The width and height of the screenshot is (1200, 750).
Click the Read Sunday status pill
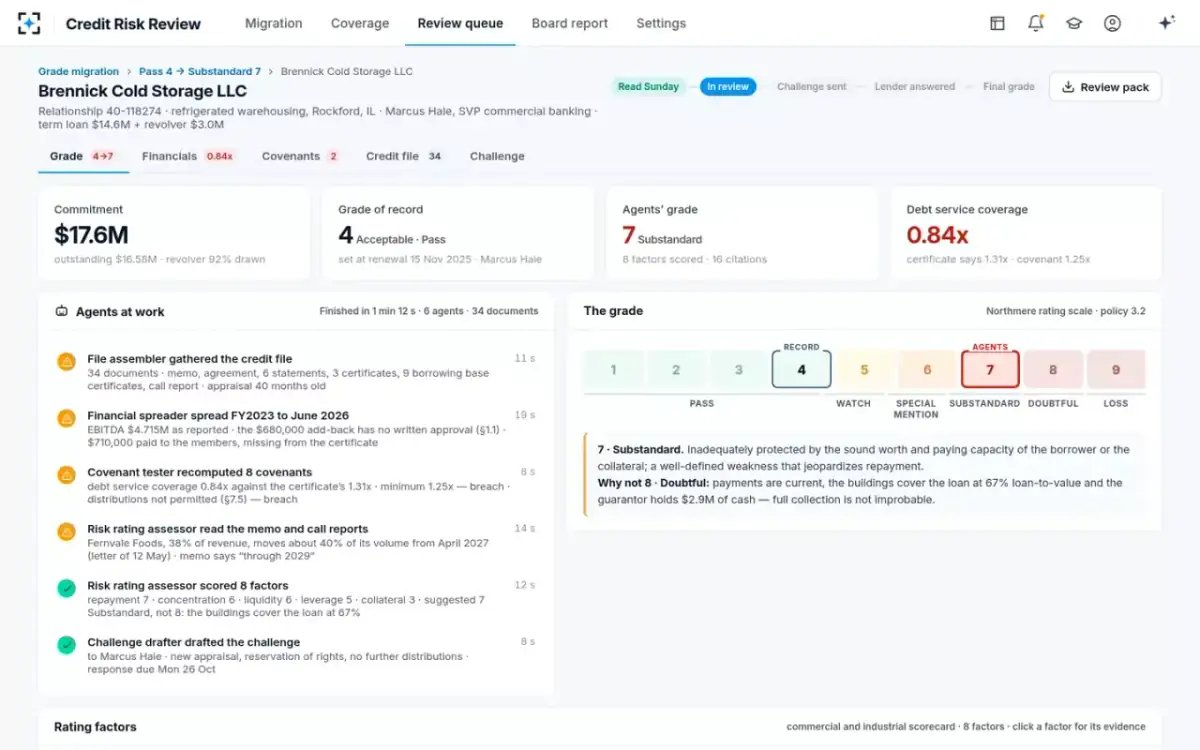click(648, 87)
